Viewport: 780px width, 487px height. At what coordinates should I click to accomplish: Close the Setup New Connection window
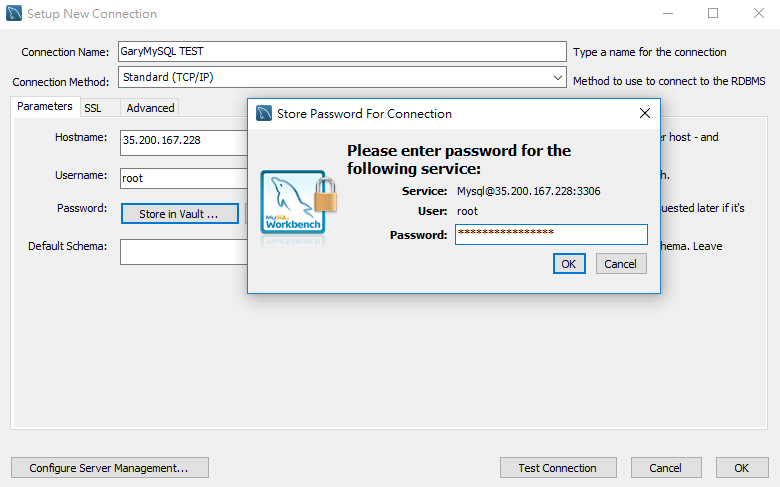758,13
